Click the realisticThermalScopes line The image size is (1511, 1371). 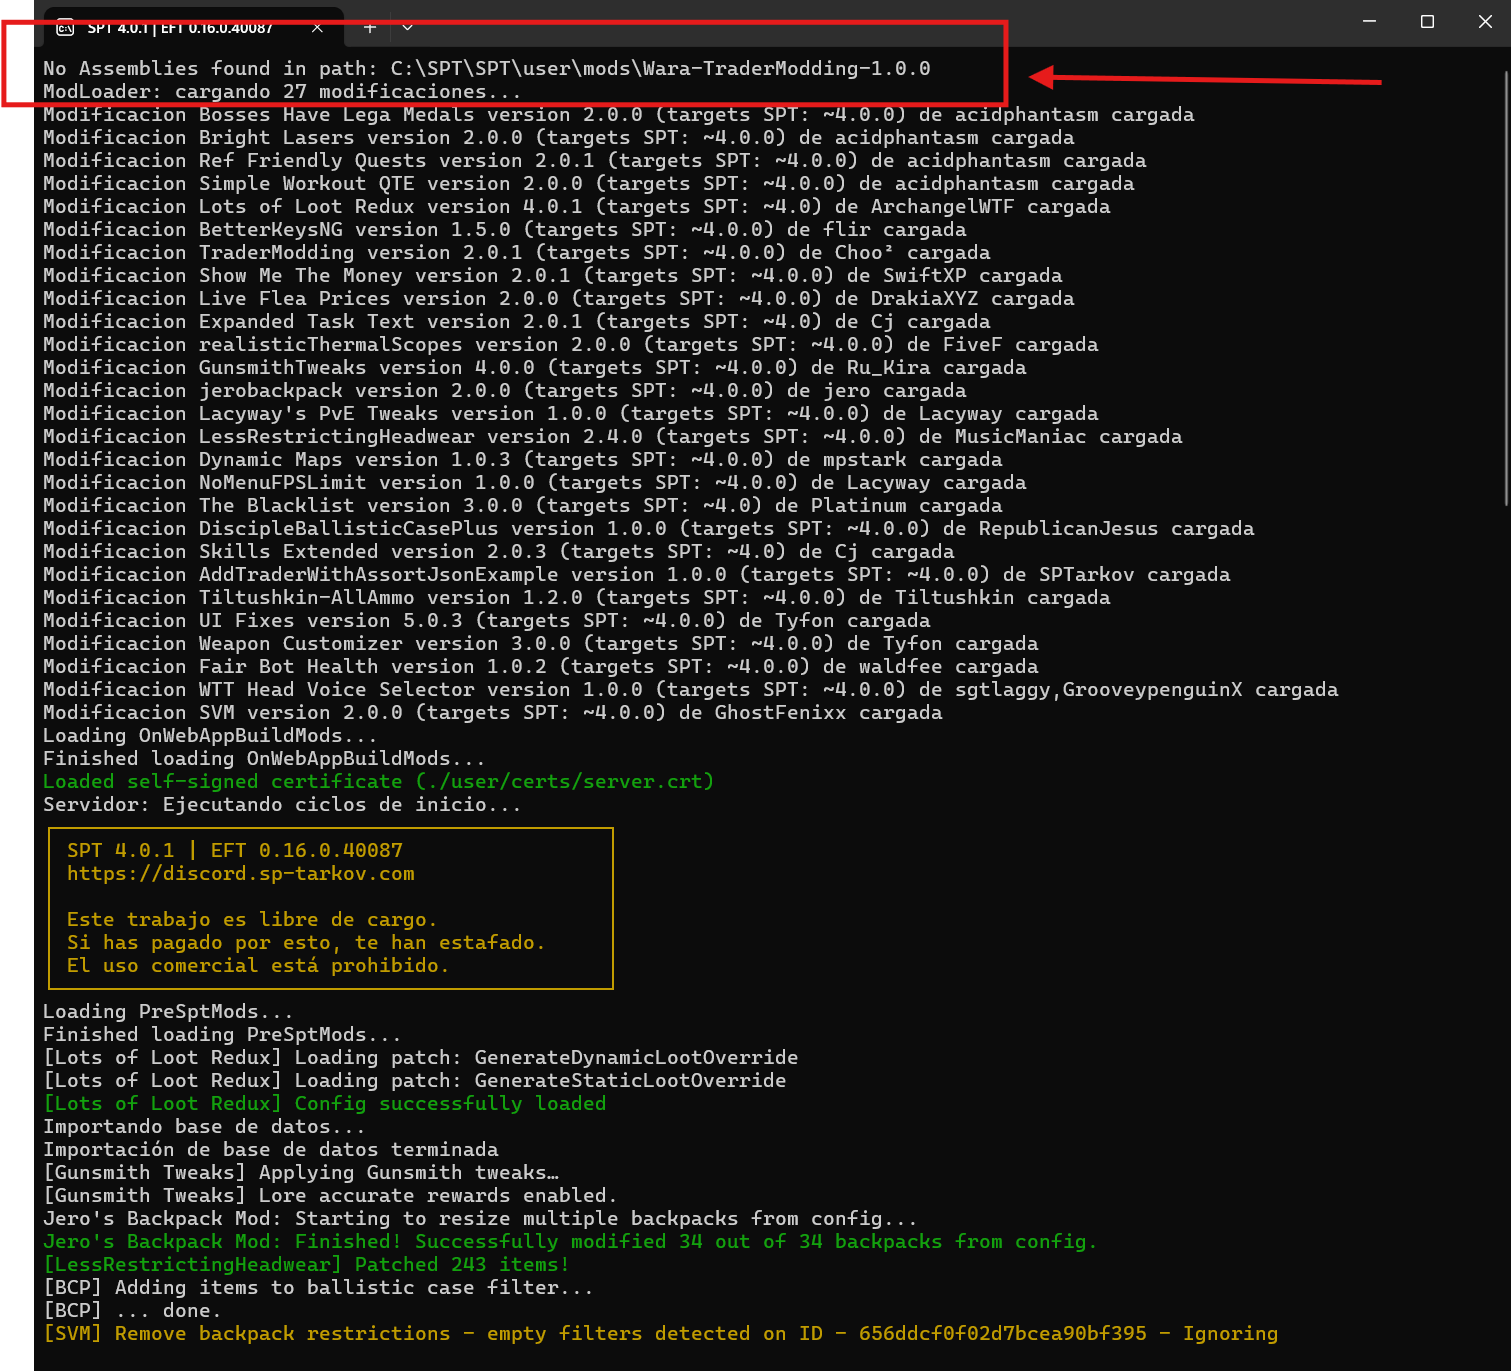click(x=570, y=344)
